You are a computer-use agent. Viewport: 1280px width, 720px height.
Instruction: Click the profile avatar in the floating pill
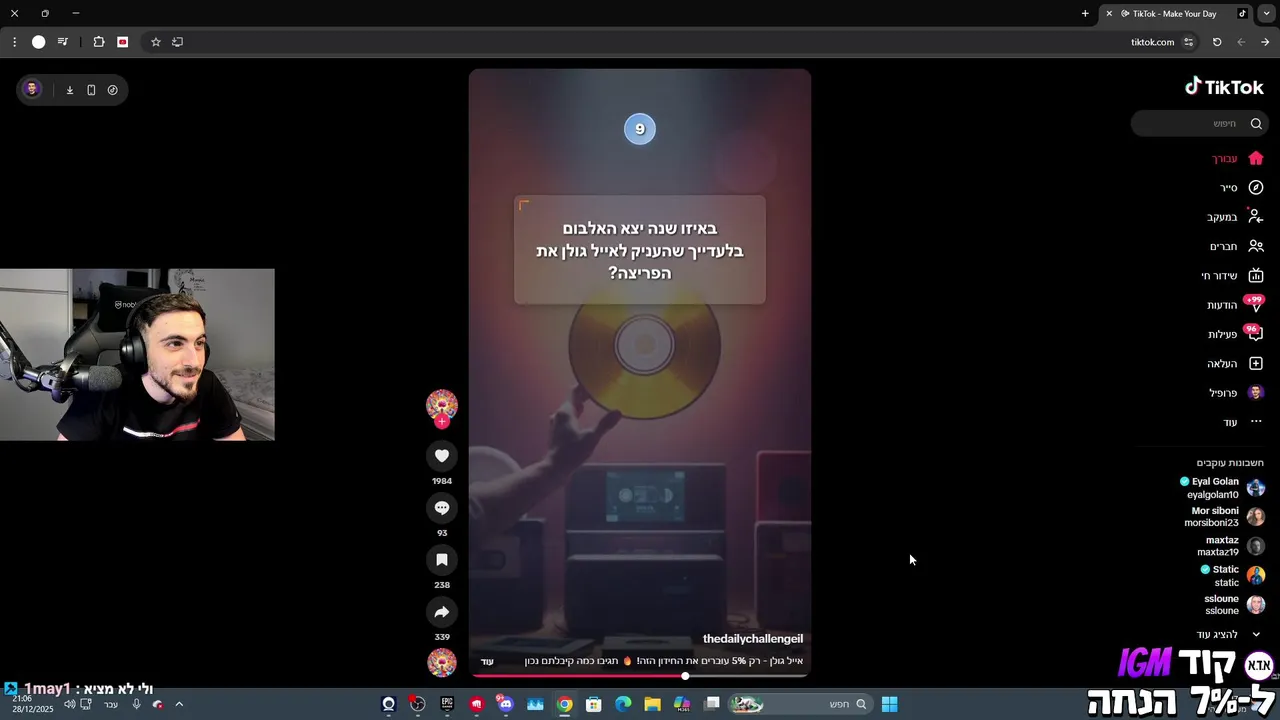[32, 90]
